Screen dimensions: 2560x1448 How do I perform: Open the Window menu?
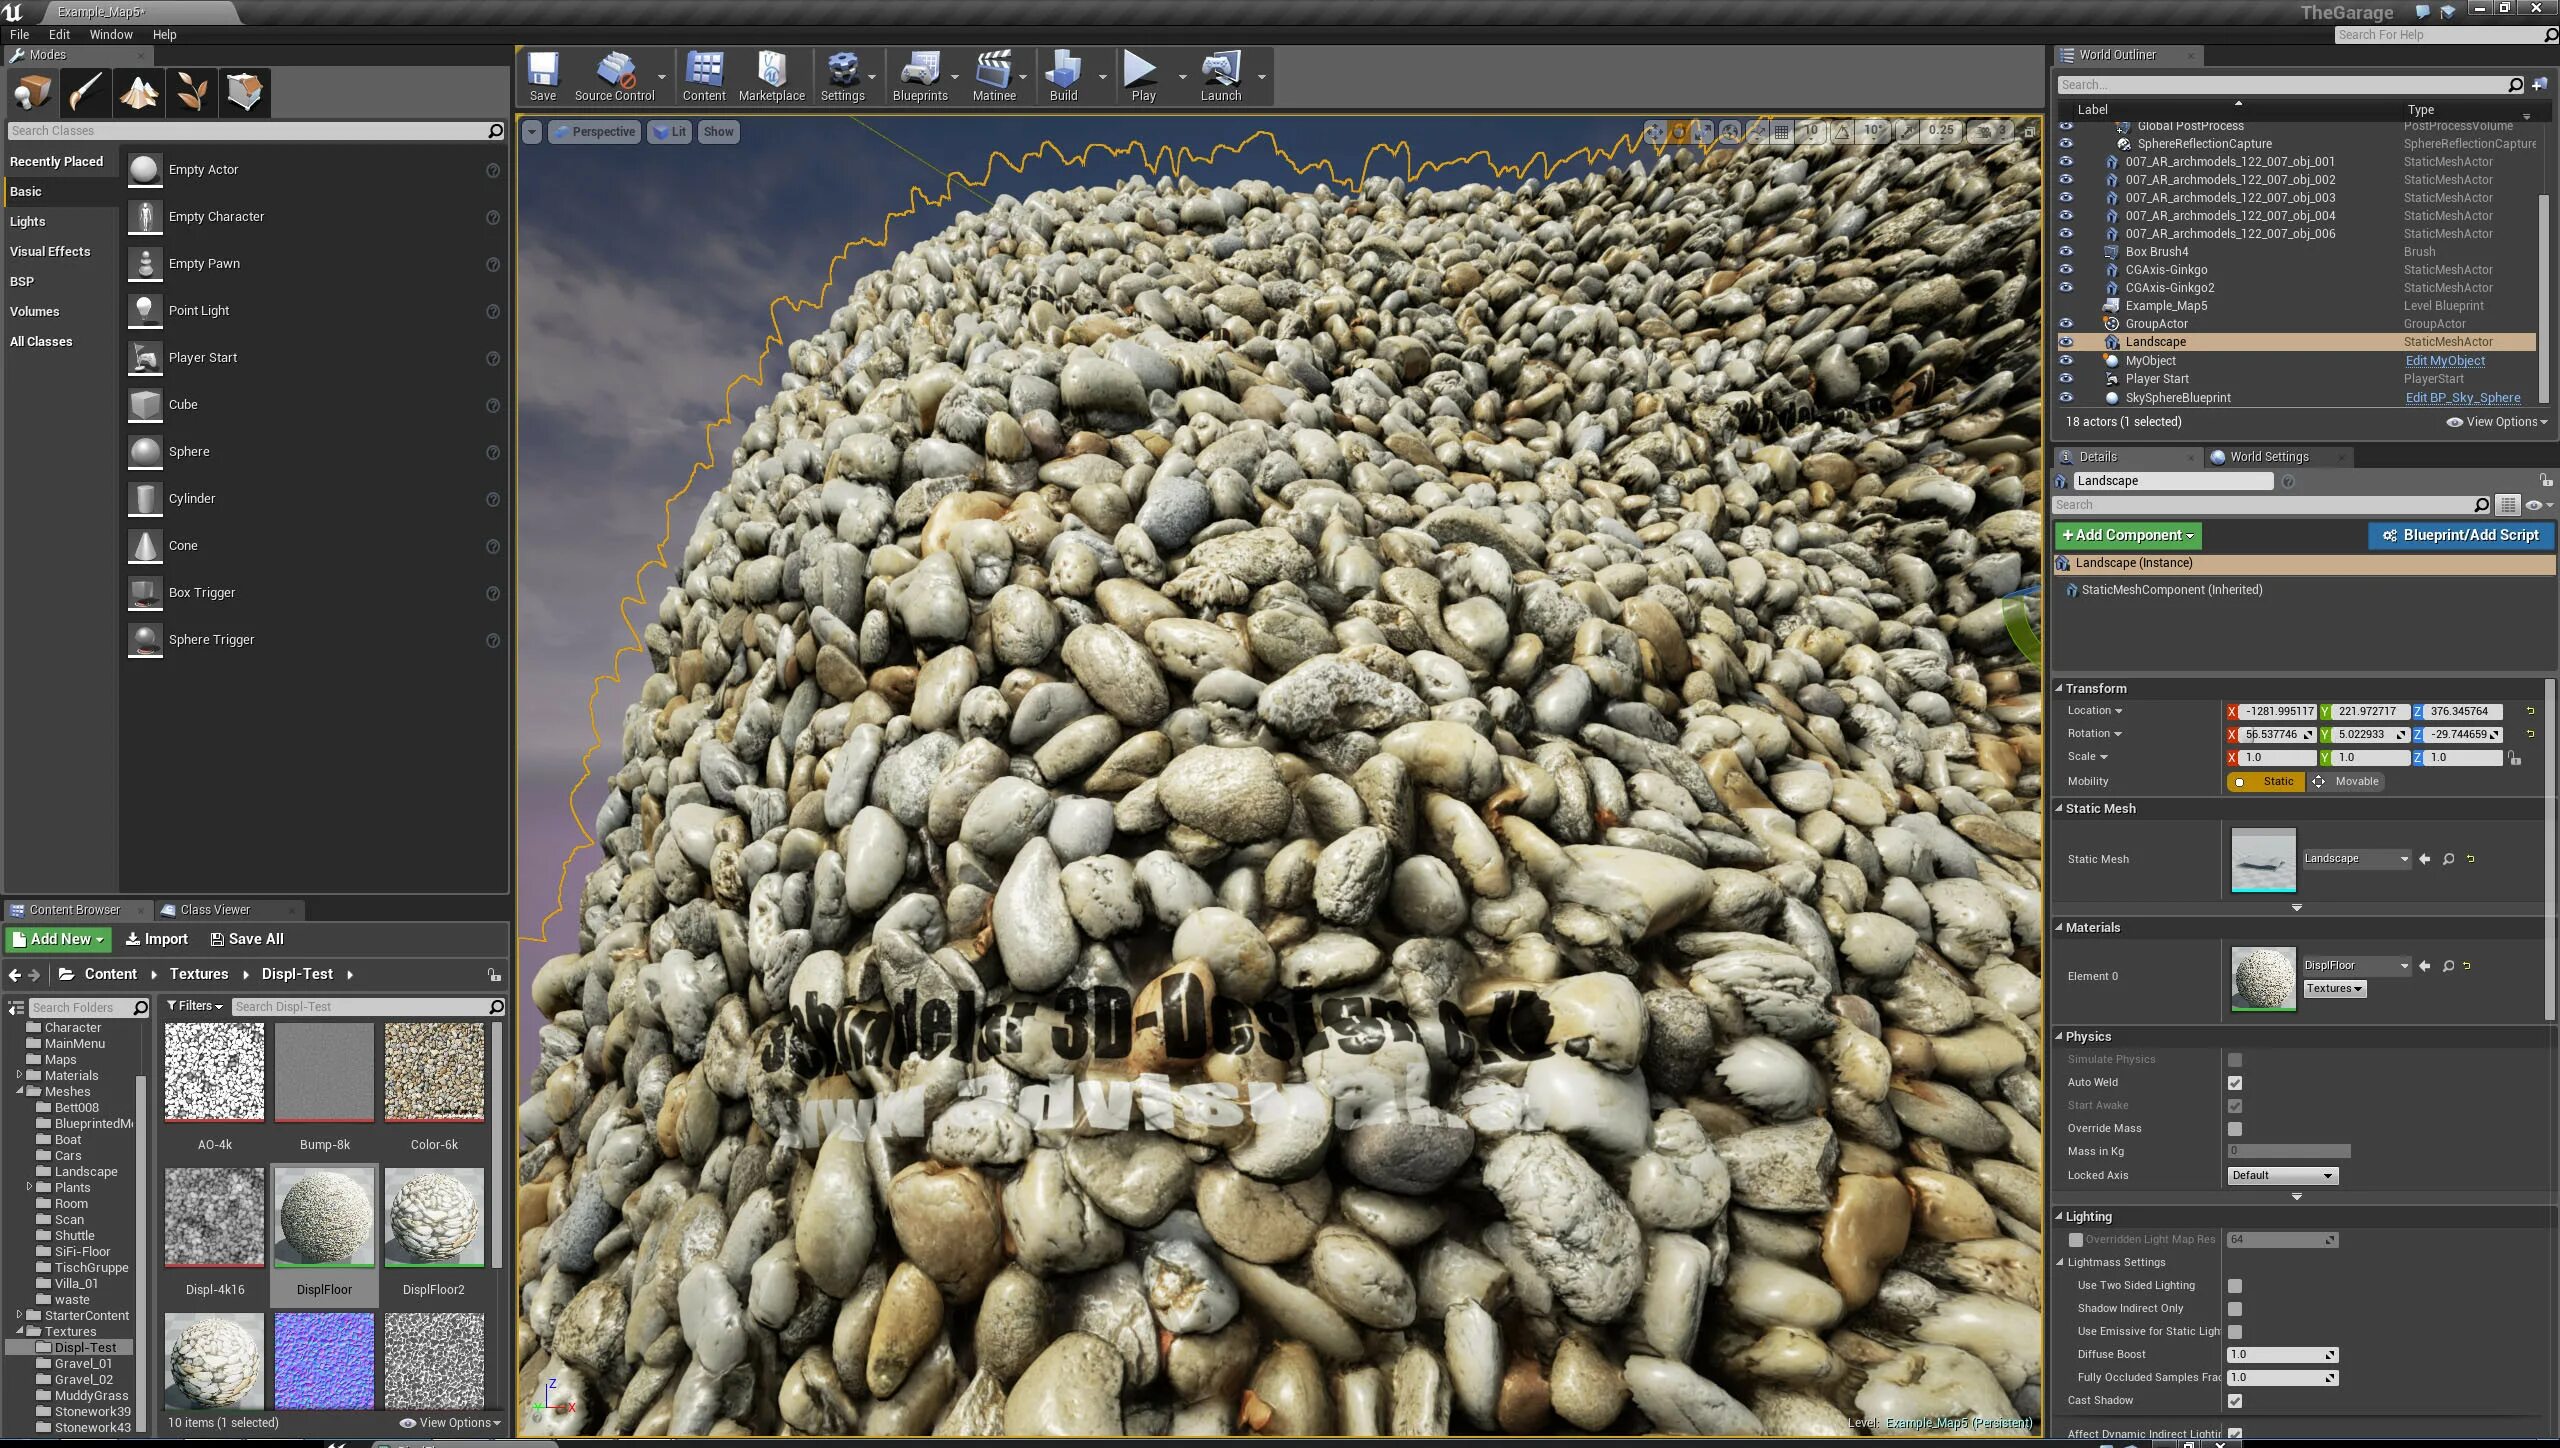110,34
